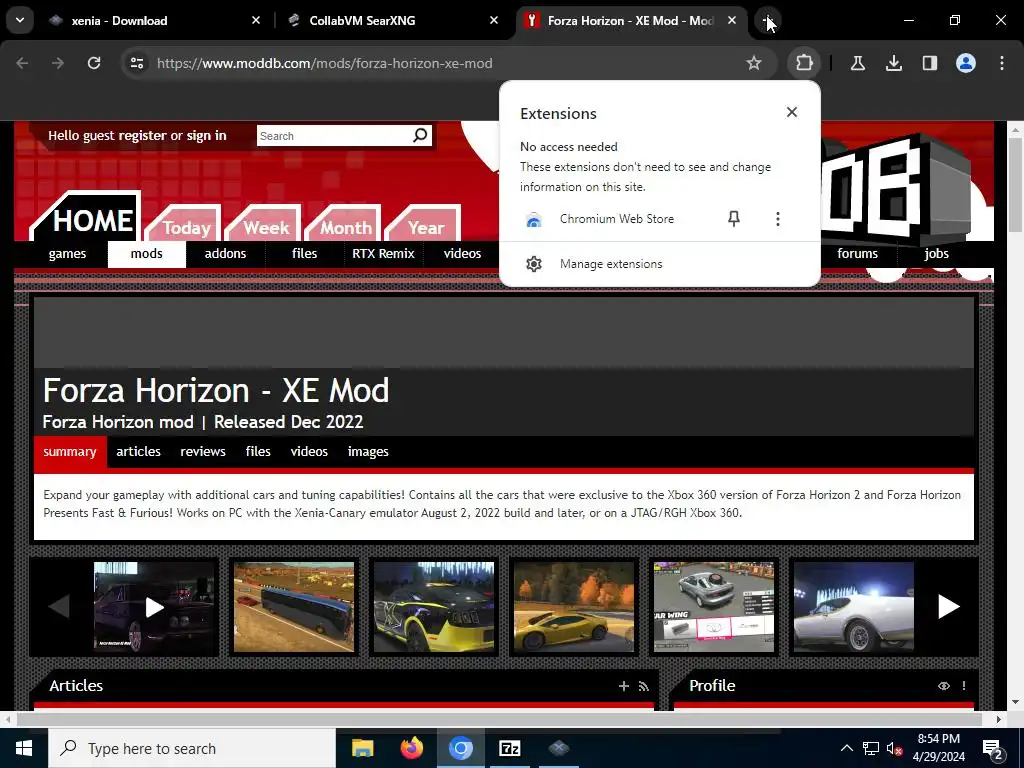Open File Explorer from taskbar
This screenshot has width=1024, height=768.
362,748
